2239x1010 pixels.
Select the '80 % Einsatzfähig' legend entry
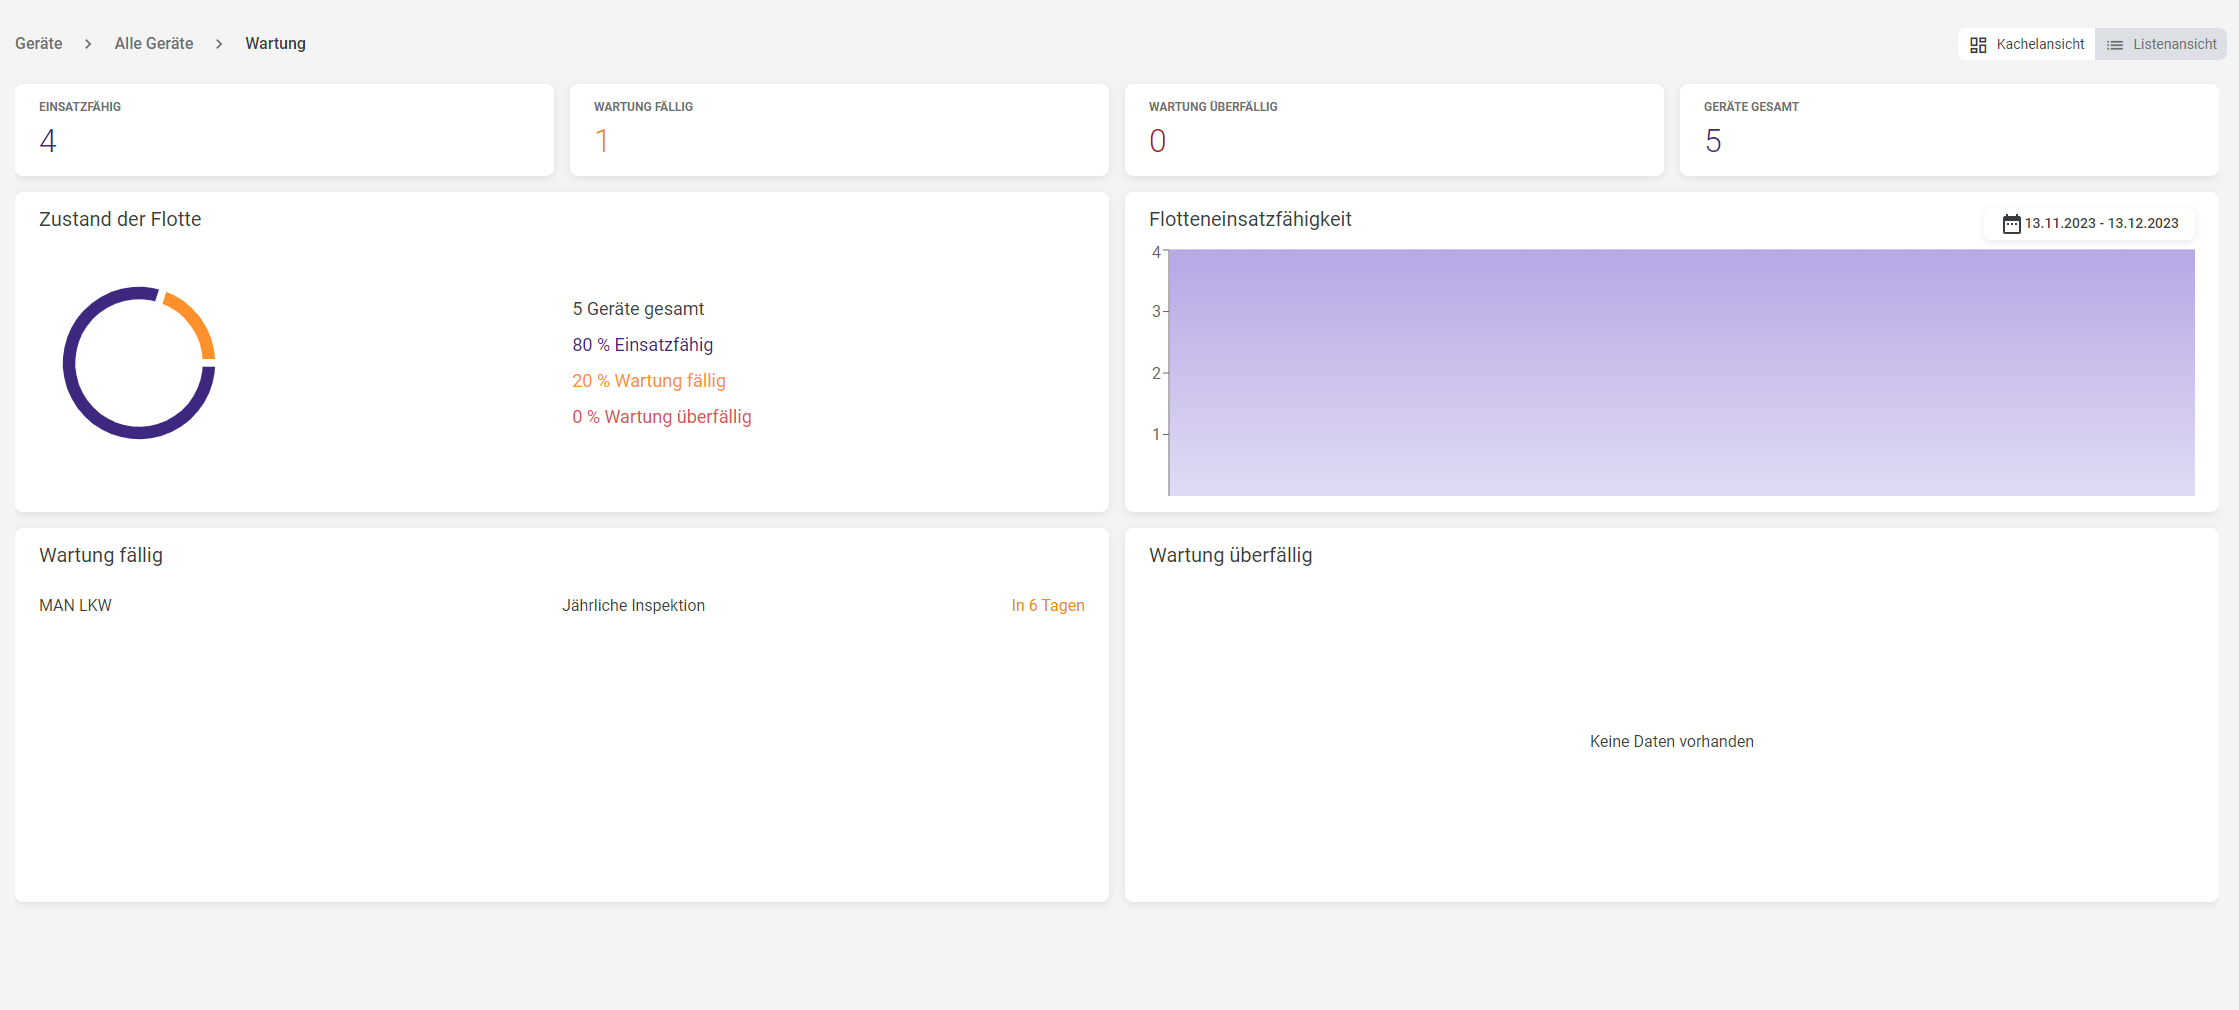tap(642, 345)
